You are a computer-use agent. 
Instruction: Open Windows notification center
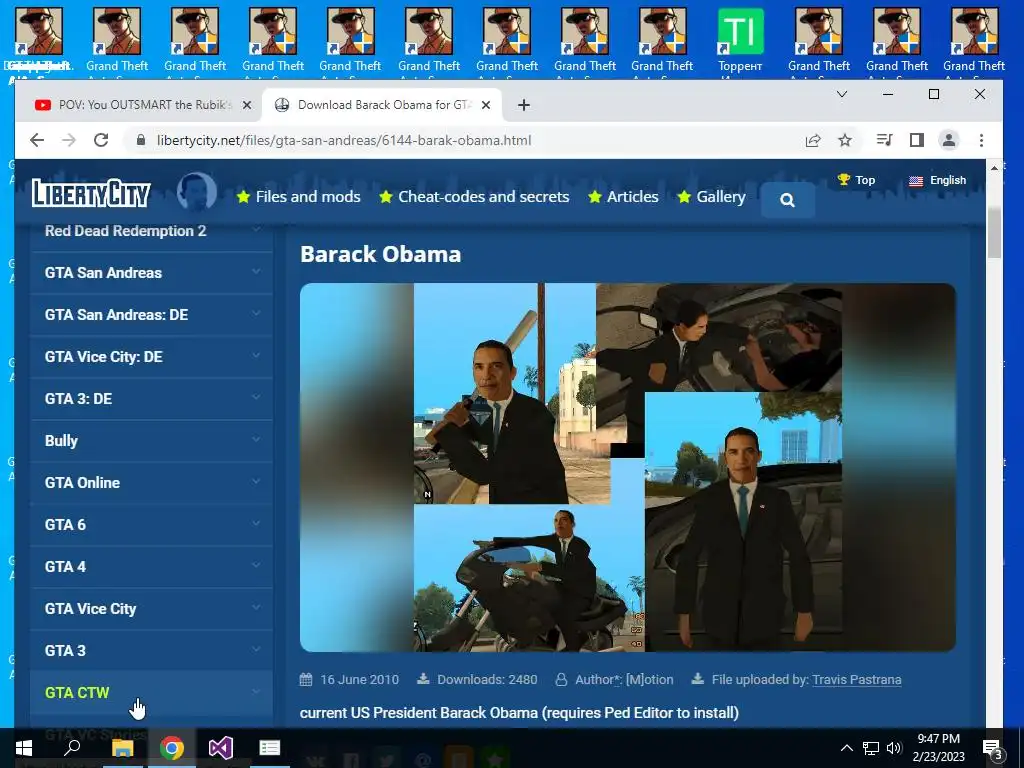992,748
